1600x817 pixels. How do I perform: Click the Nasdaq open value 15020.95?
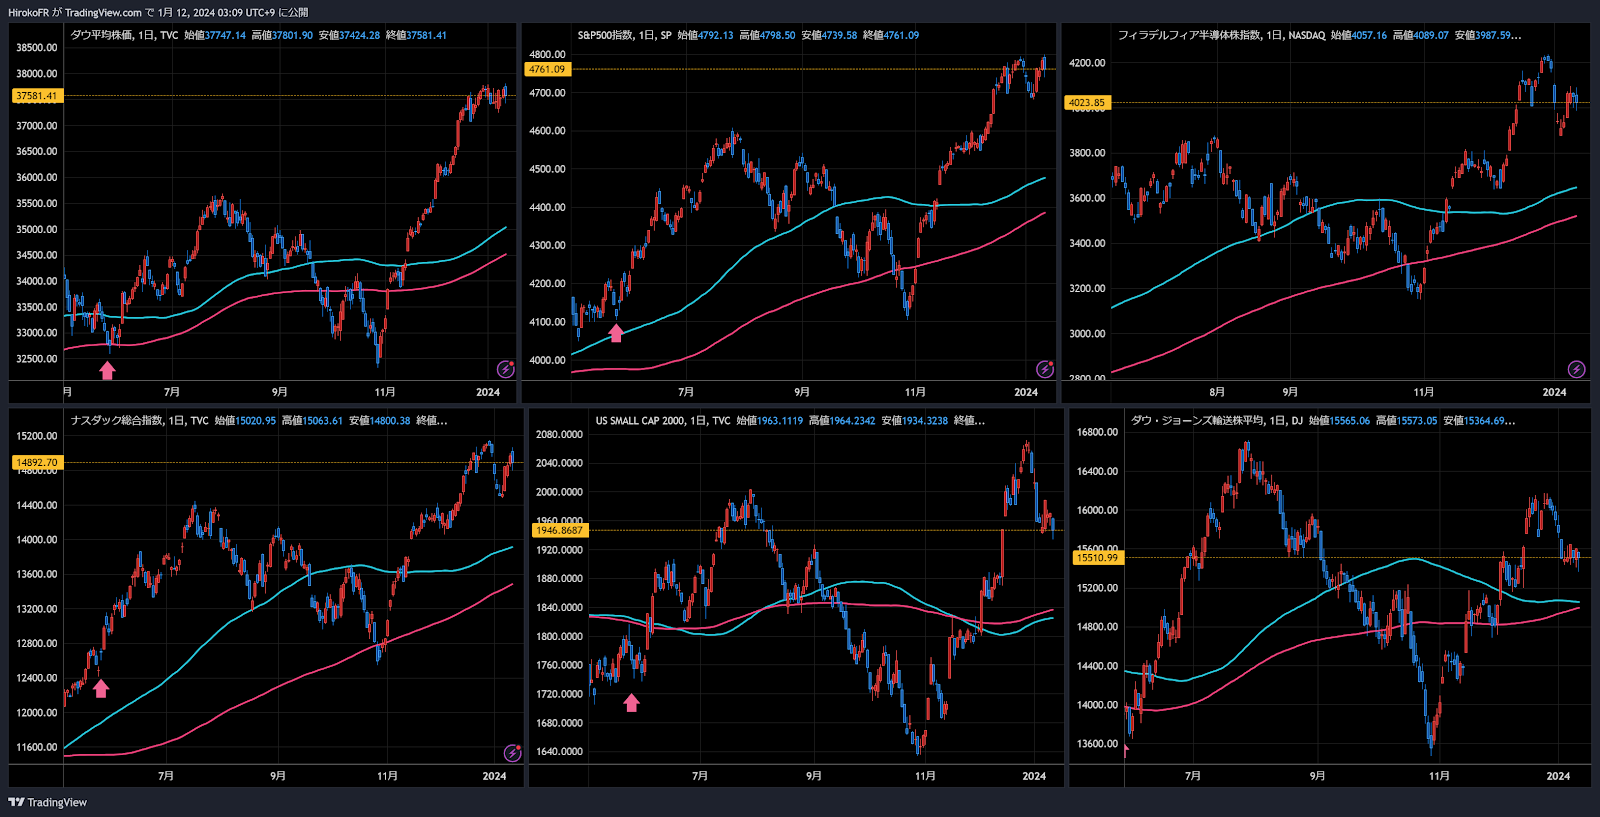point(255,420)
